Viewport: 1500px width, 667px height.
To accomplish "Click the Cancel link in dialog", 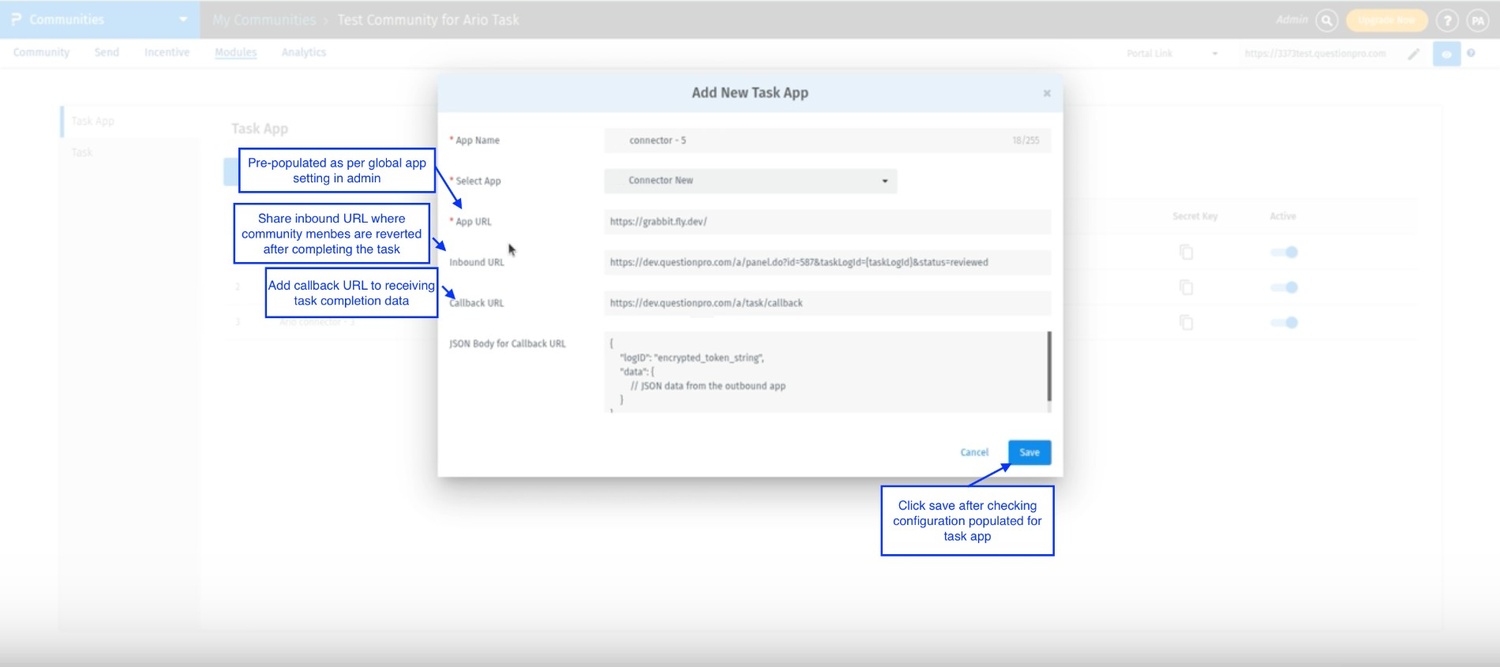I will click(974, 453).
